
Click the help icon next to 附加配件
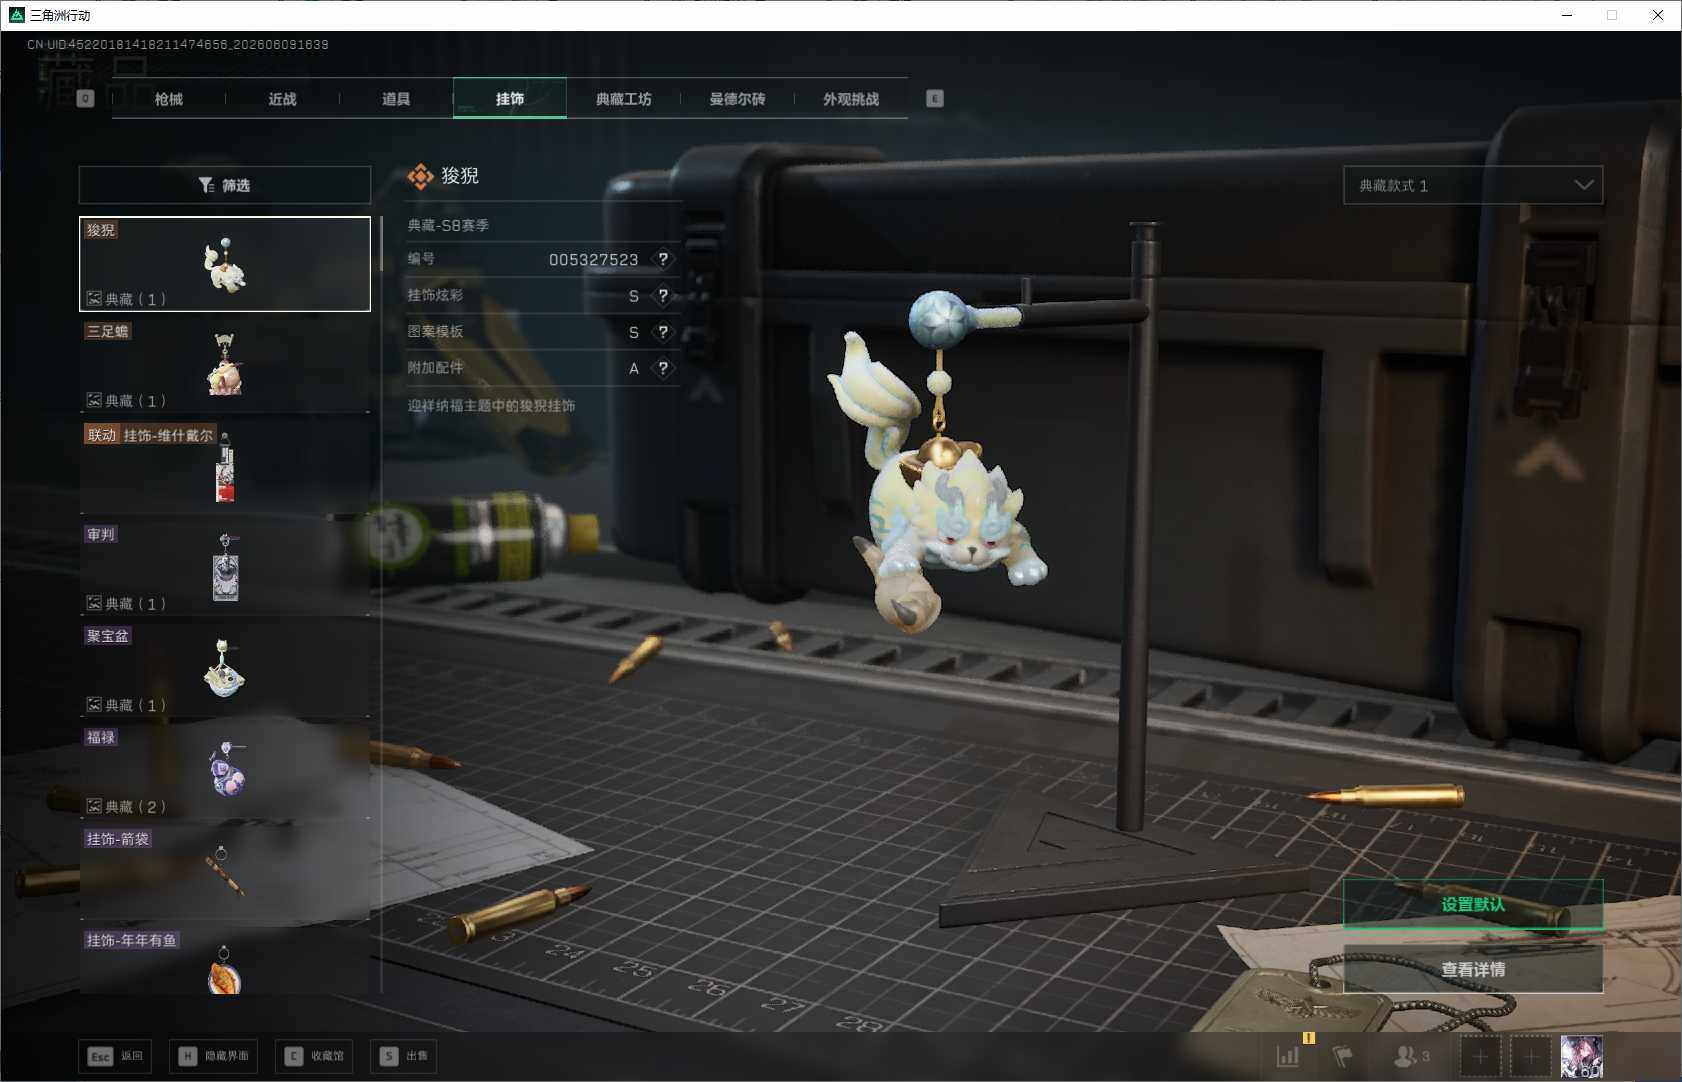click(x=663, y=368)
